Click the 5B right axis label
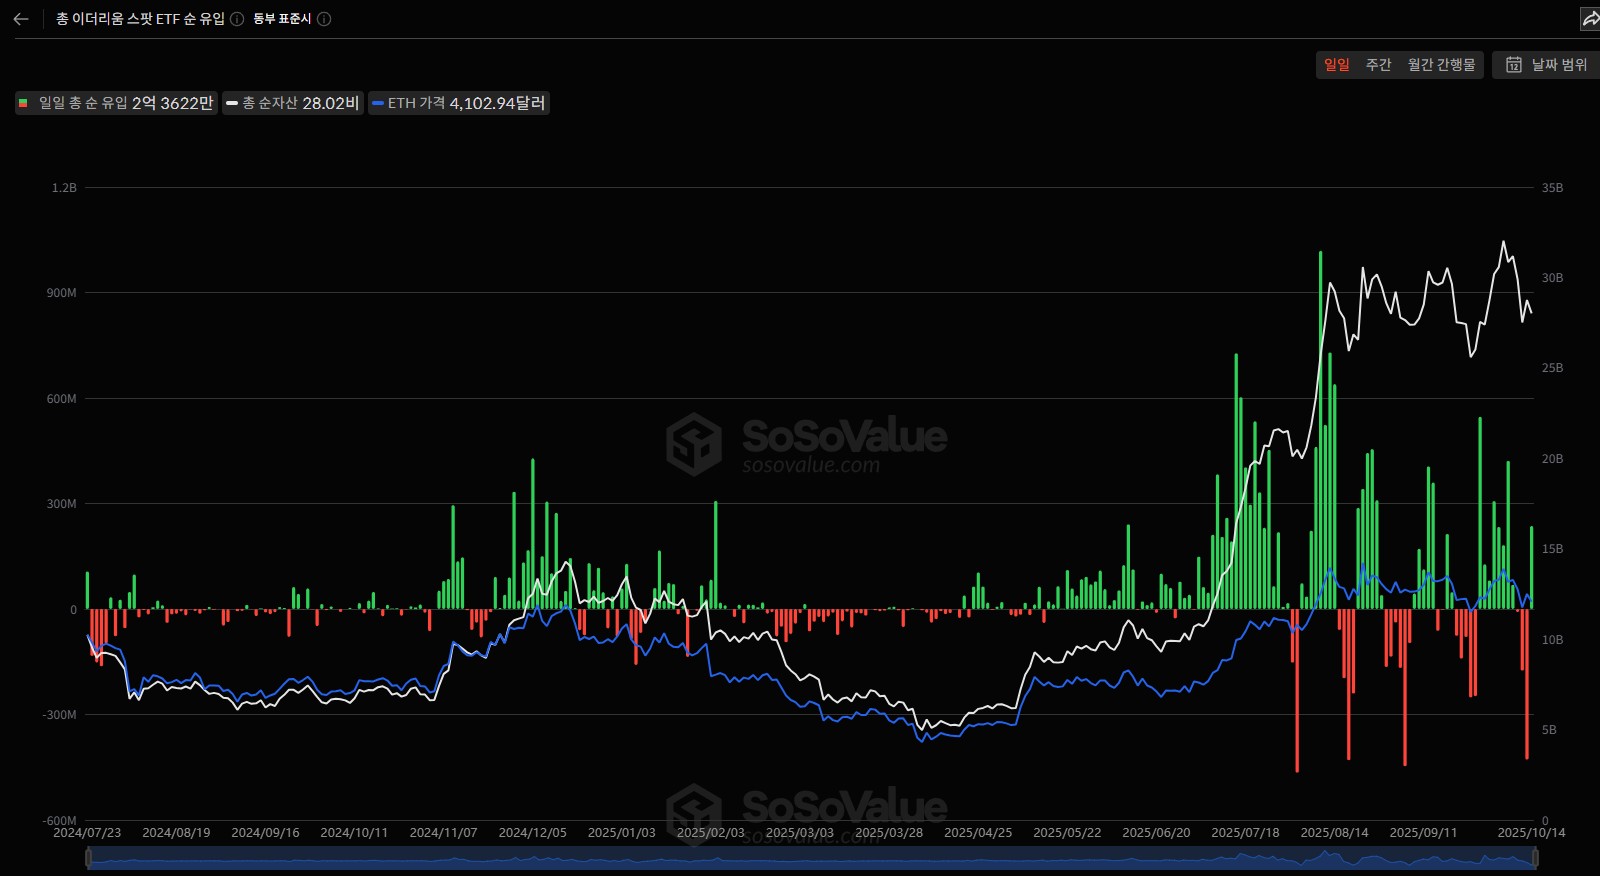The height and width of the screenshot is (876, 1600). [x=1549, y=730]
